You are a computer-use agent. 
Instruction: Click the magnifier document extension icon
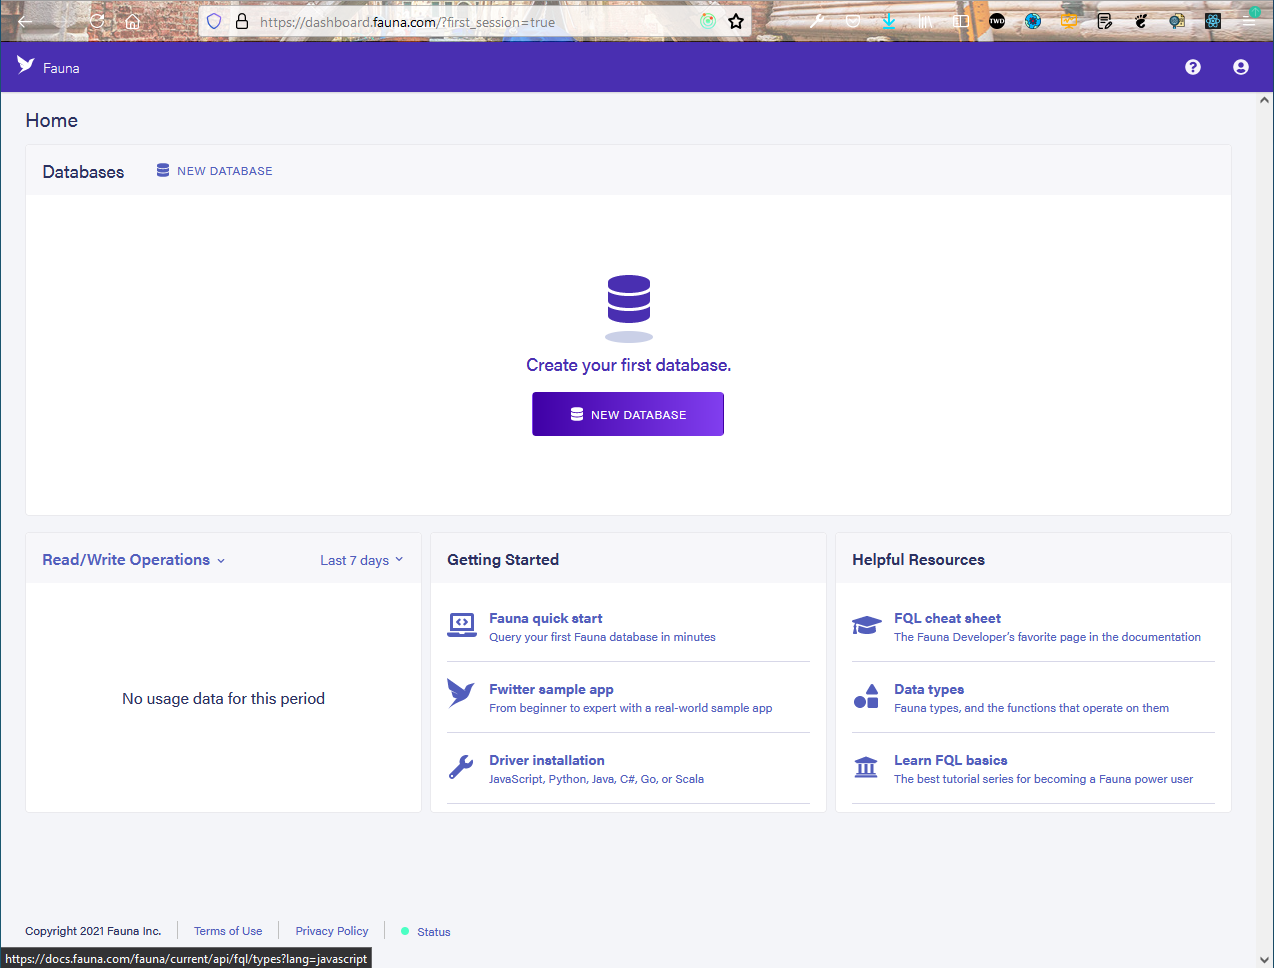(1177, 21)
